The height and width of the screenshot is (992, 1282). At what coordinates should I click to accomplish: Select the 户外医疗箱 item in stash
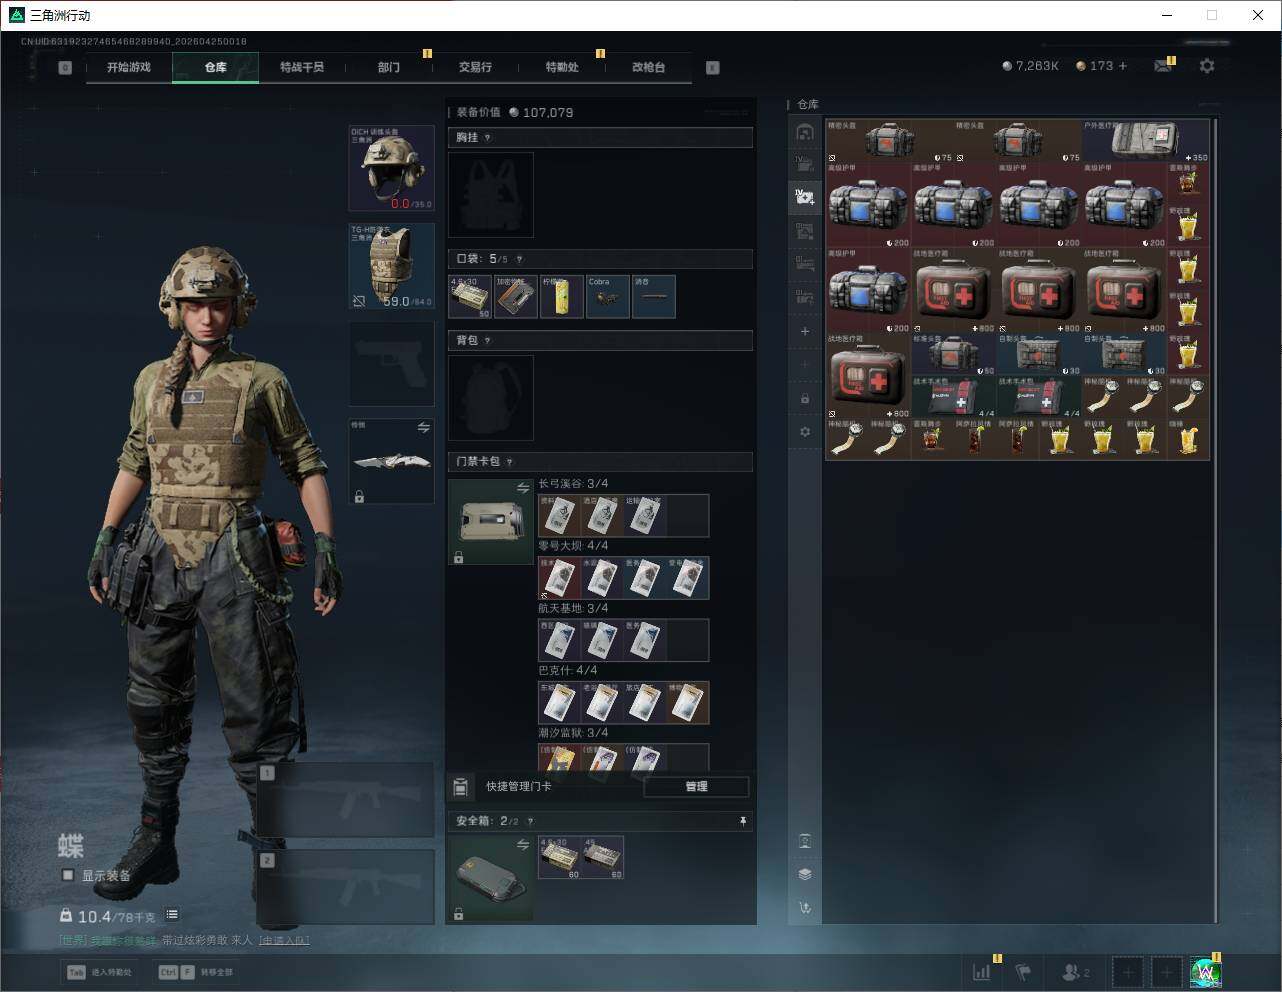coord(1147,142)
